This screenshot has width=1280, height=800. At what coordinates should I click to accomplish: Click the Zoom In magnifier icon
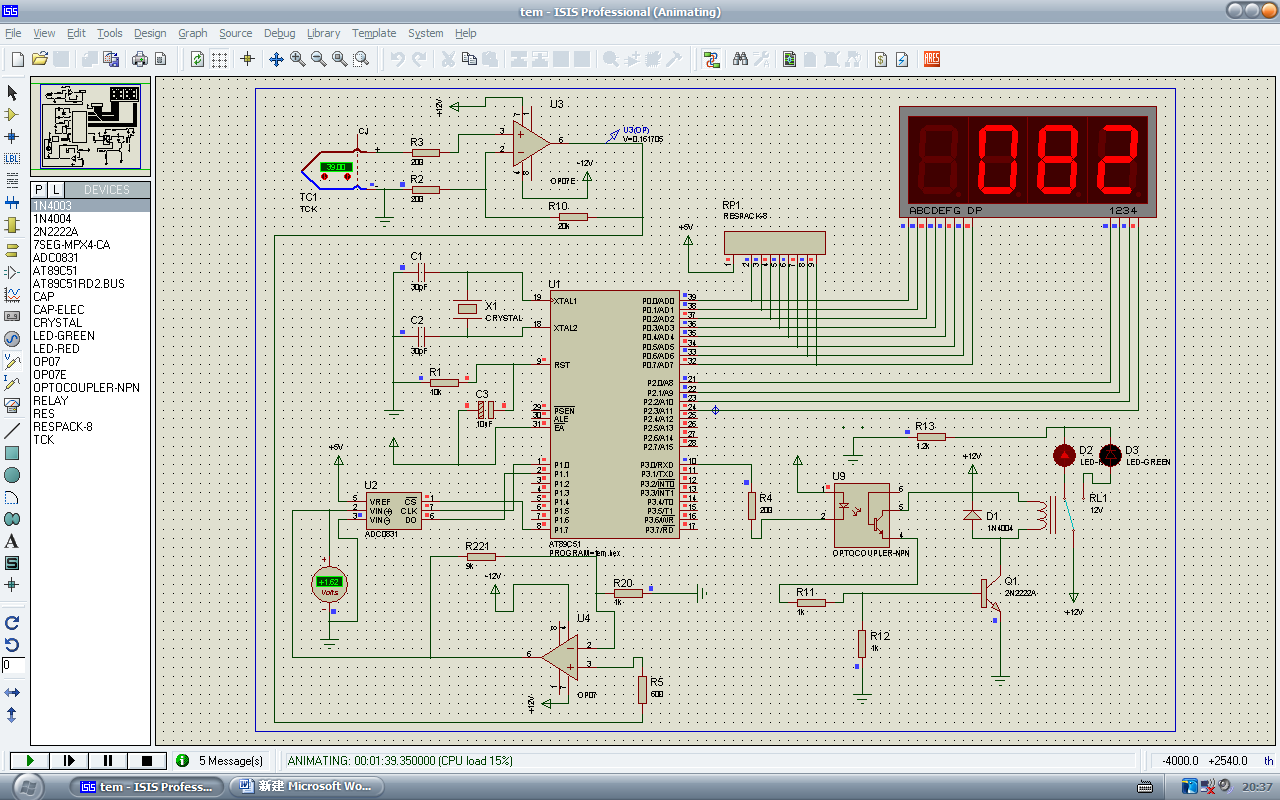click(x=298, y=59)
